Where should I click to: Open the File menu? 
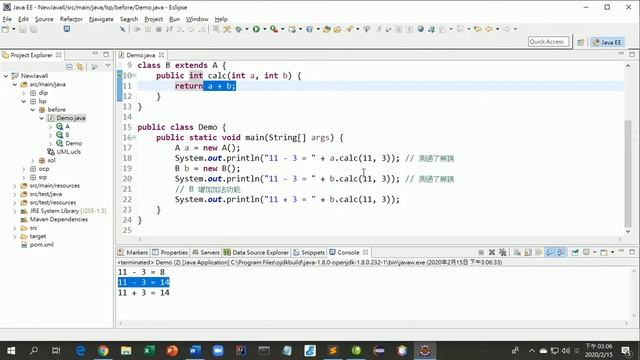coord(7,19)
